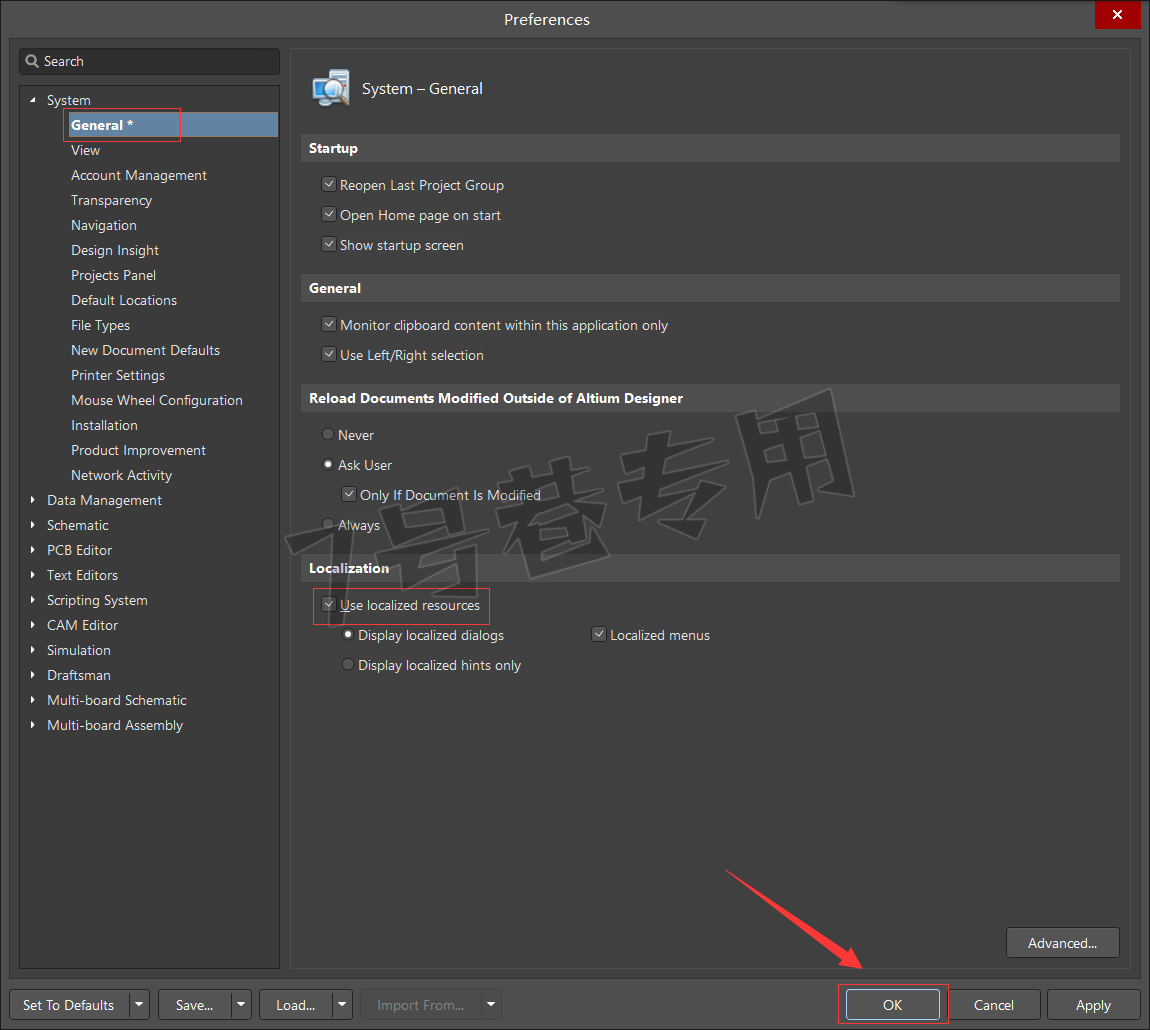Open File Types page

[x=100, y=325]
